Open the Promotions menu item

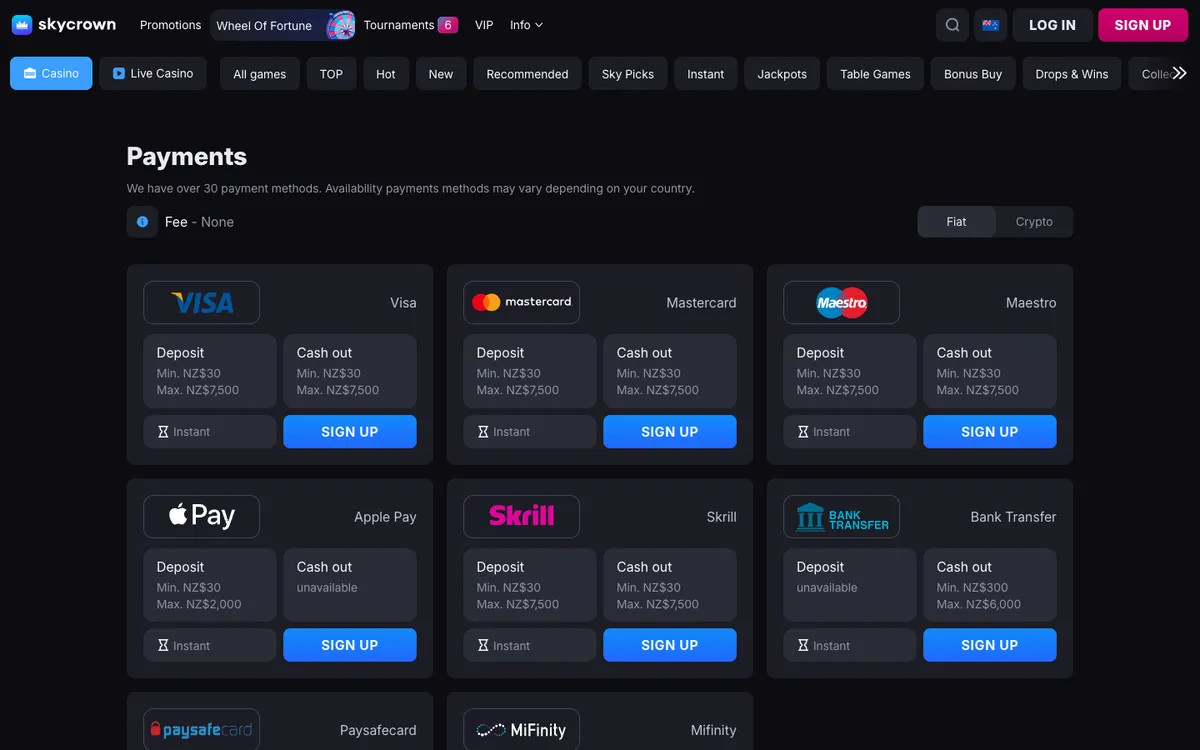coord(170,25)
